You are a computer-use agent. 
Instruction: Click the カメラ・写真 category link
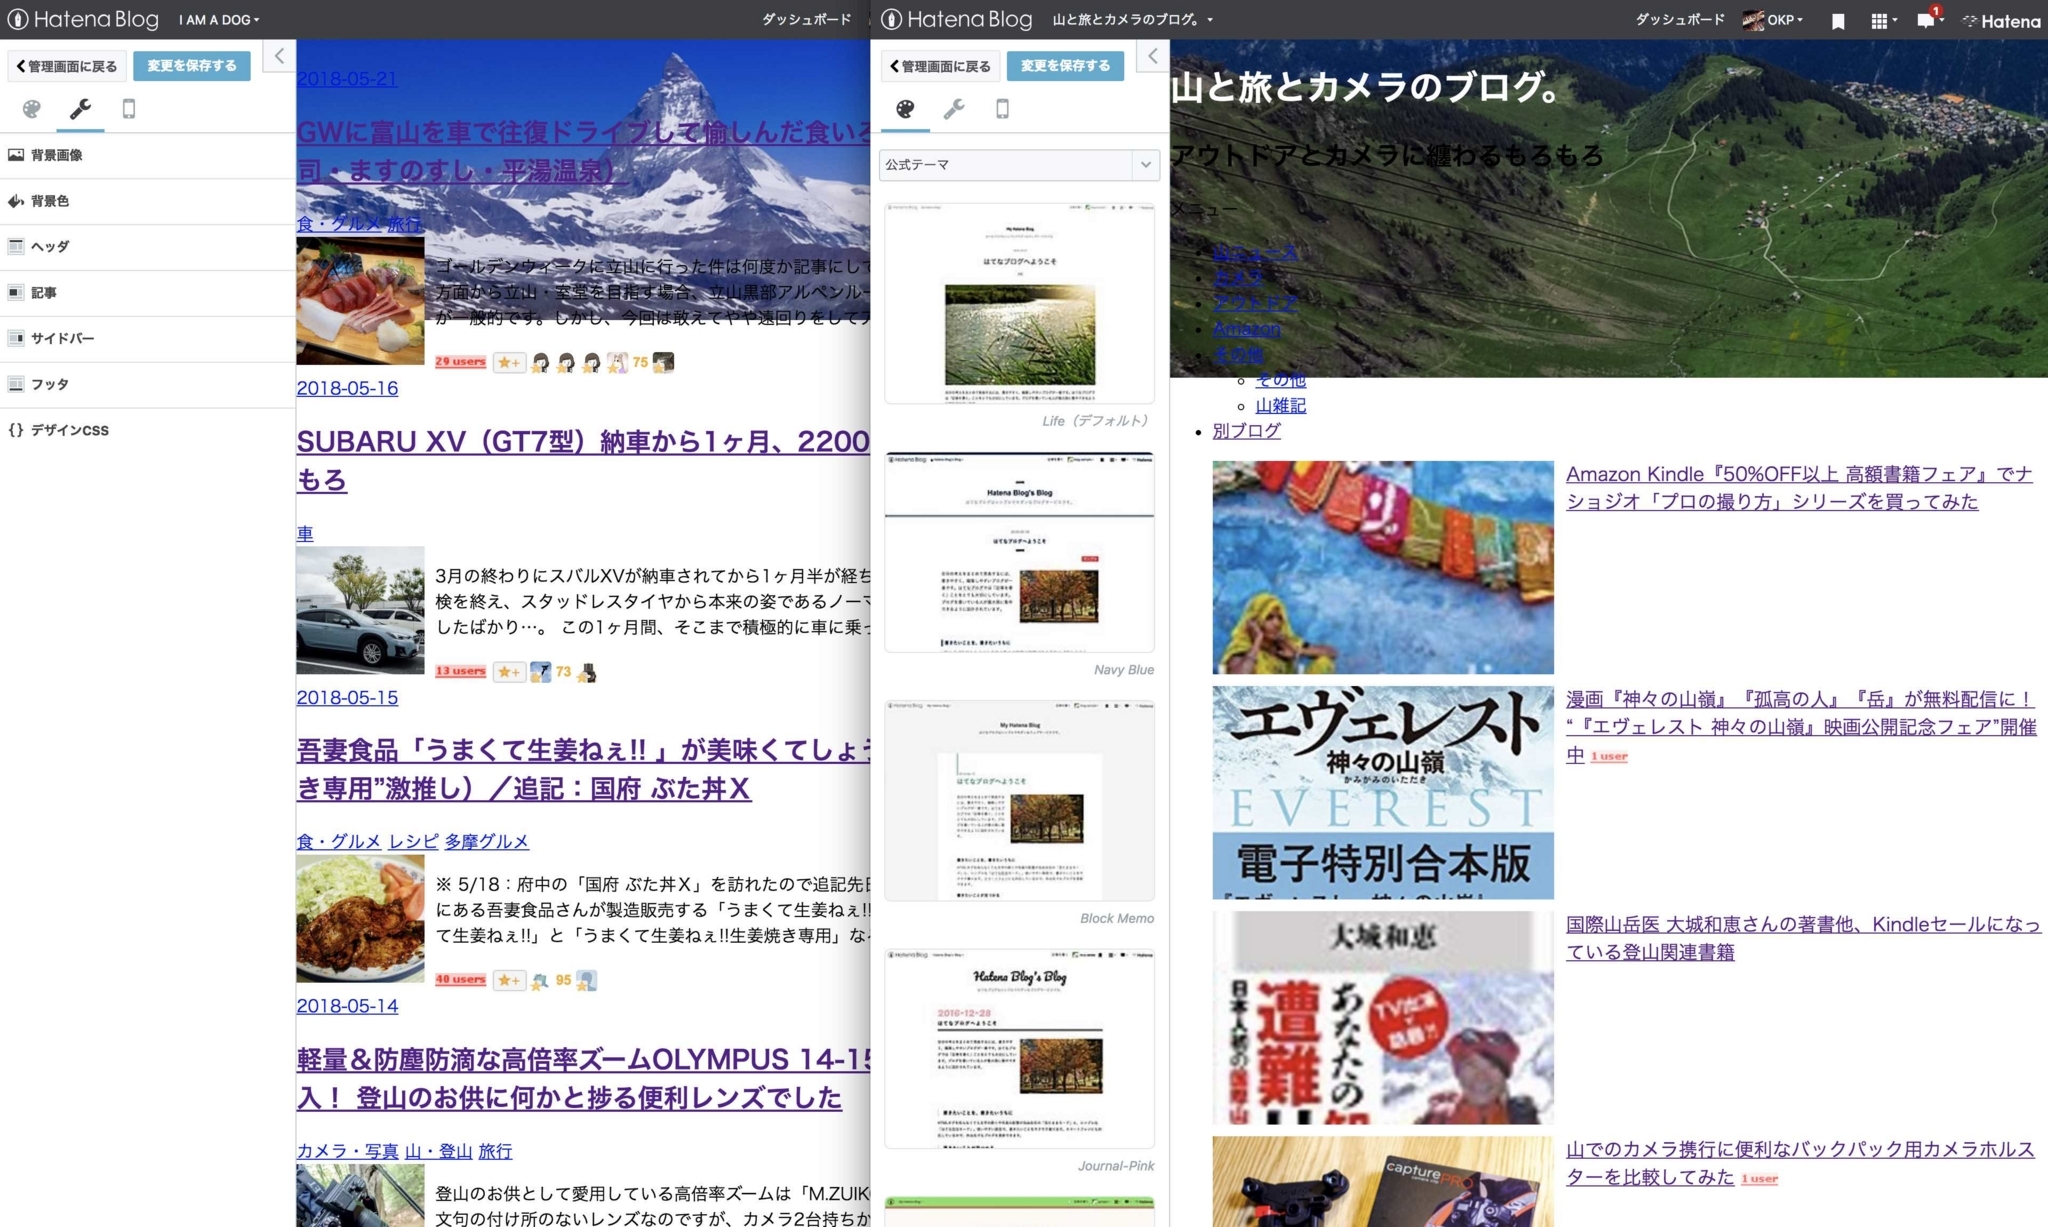(347, 1151)
